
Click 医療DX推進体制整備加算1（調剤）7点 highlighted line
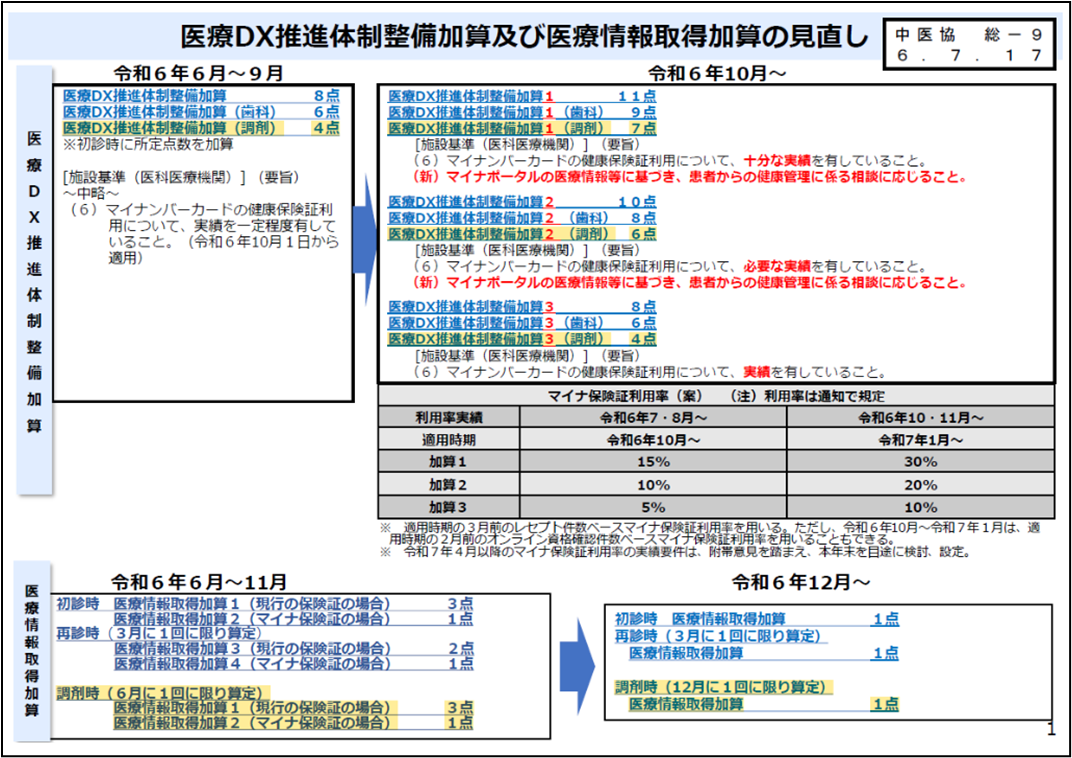[x=521, y=128]
